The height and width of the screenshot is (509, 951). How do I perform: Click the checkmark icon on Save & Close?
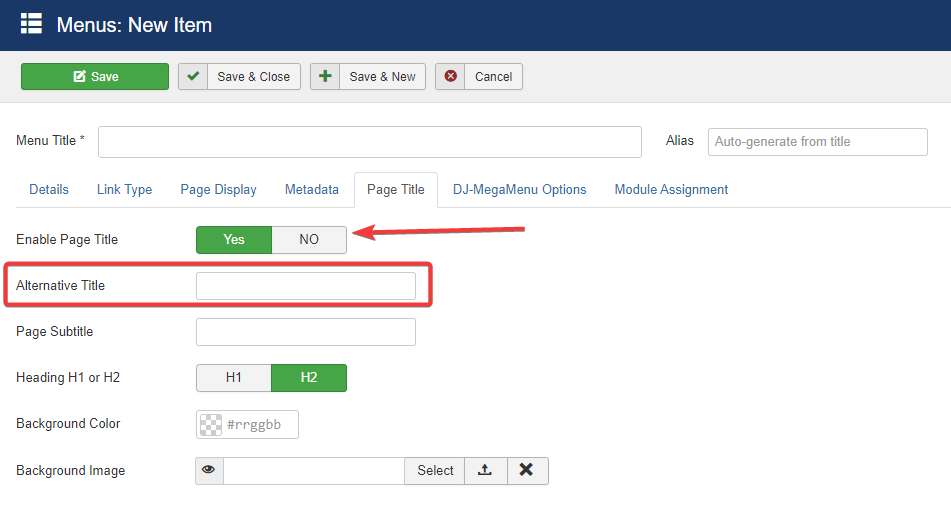click(193, 77)
